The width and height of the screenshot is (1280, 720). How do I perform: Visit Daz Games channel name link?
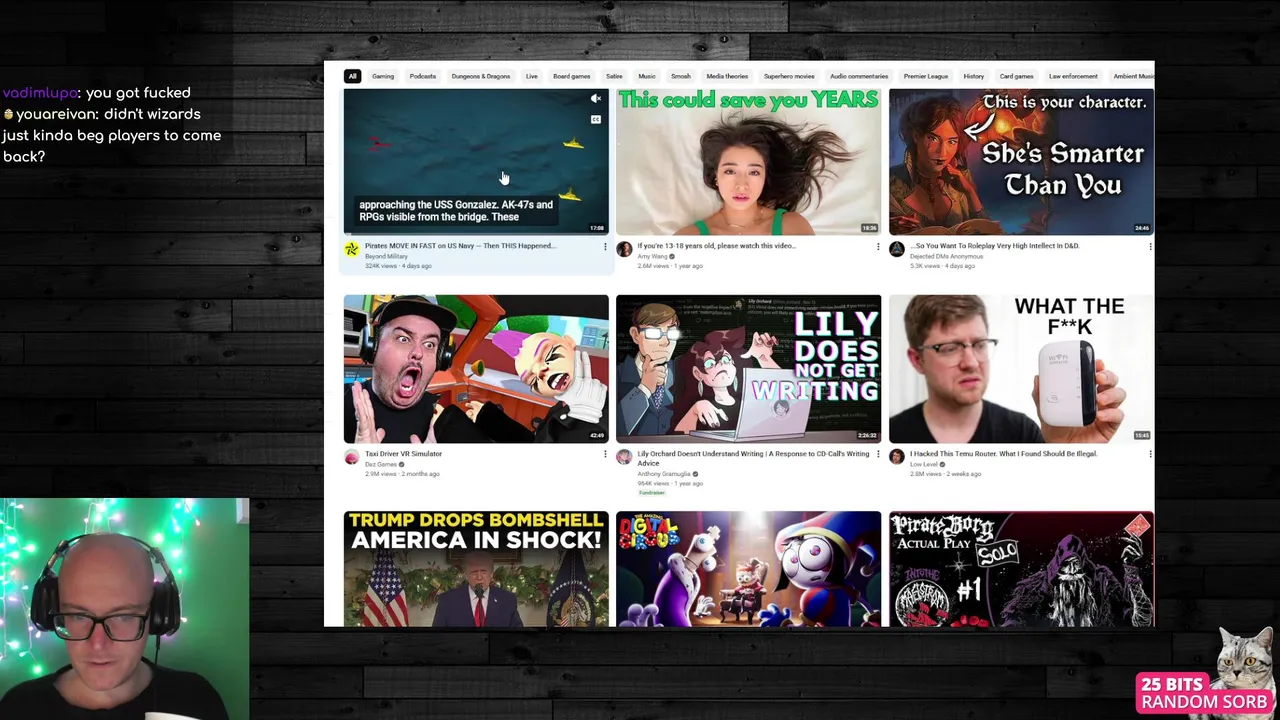(381, 465)
